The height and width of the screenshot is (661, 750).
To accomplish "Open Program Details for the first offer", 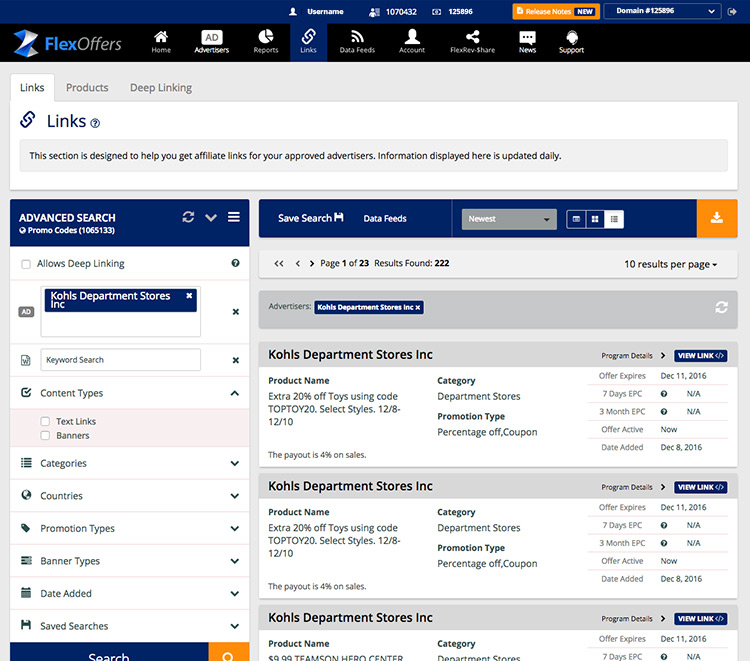I will point(633,355).
